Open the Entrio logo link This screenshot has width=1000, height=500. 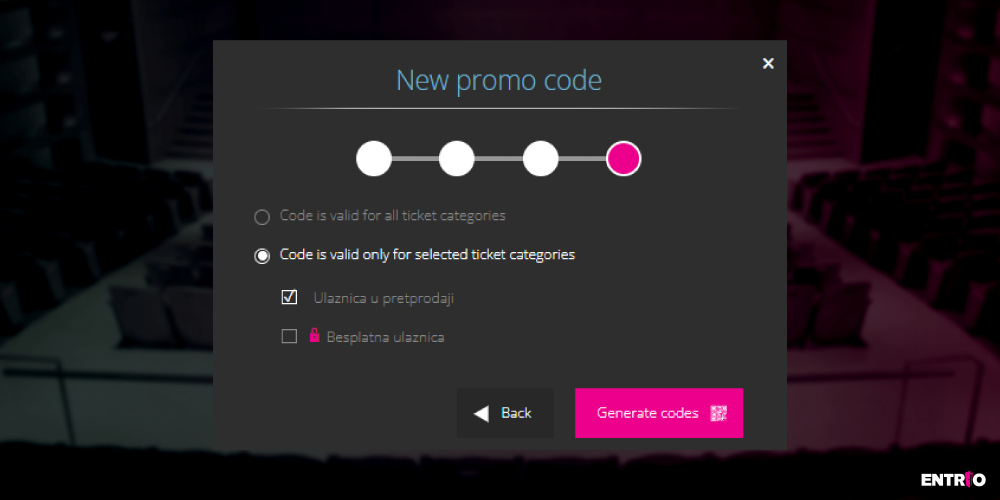(x=953, y=479)
